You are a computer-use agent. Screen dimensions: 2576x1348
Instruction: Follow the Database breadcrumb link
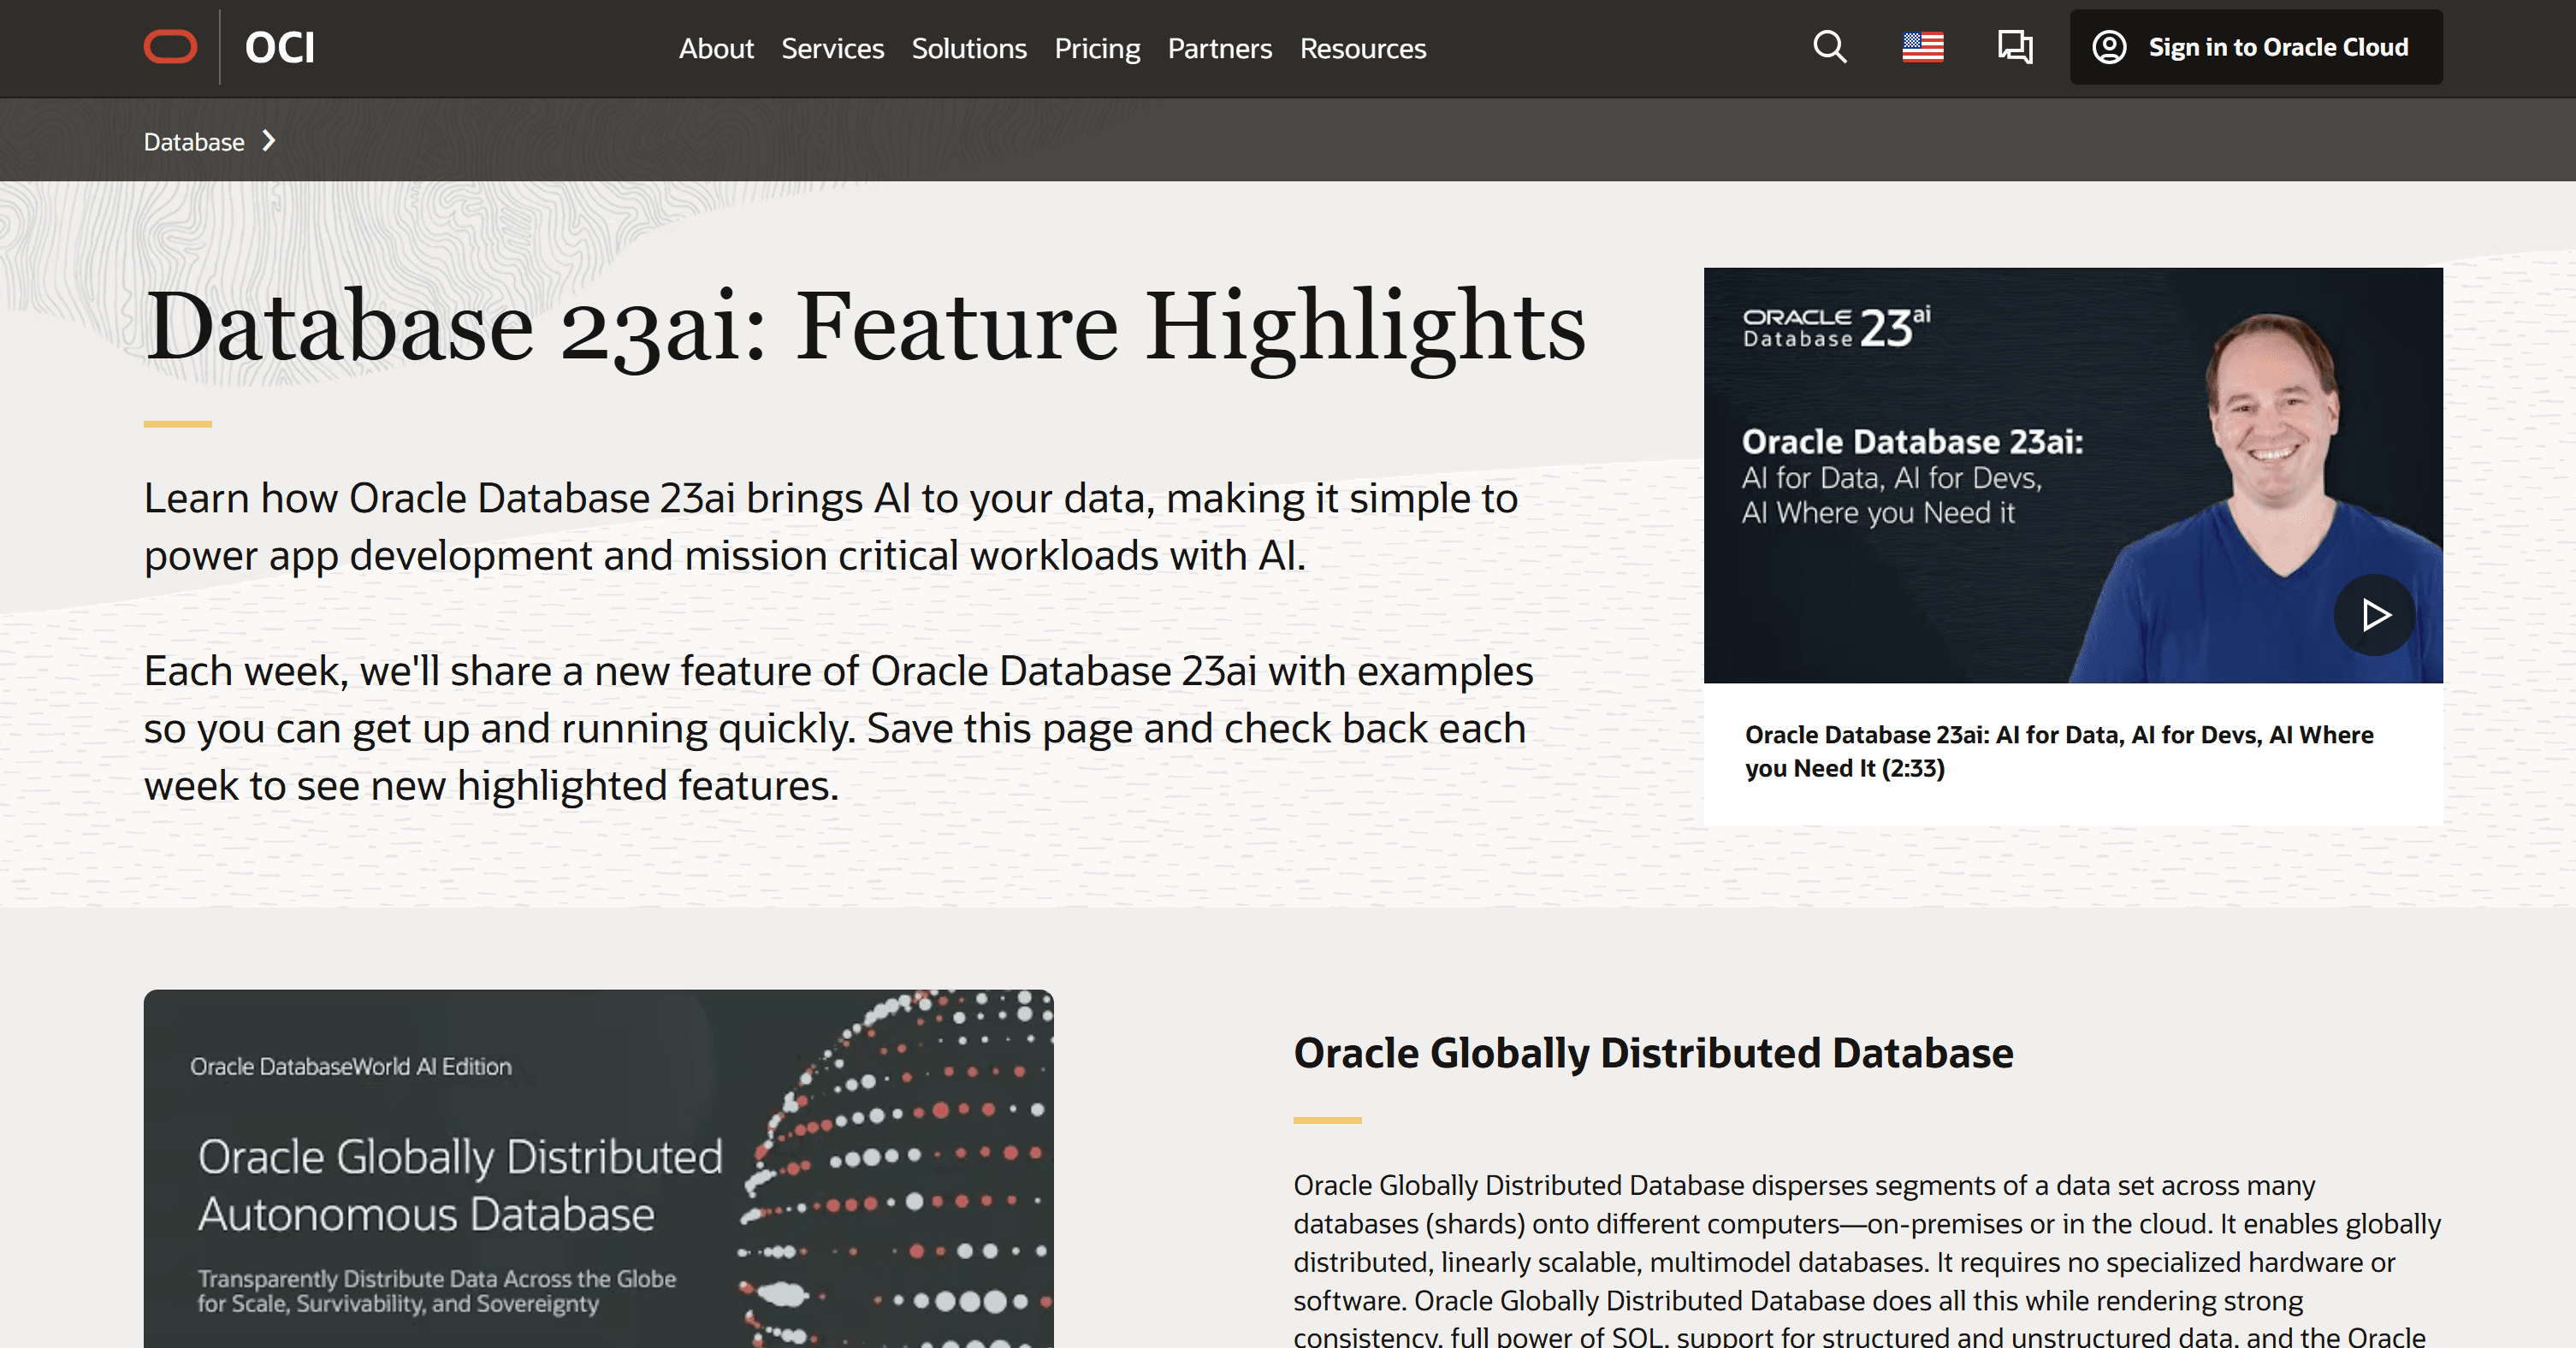tap(194, 142)
